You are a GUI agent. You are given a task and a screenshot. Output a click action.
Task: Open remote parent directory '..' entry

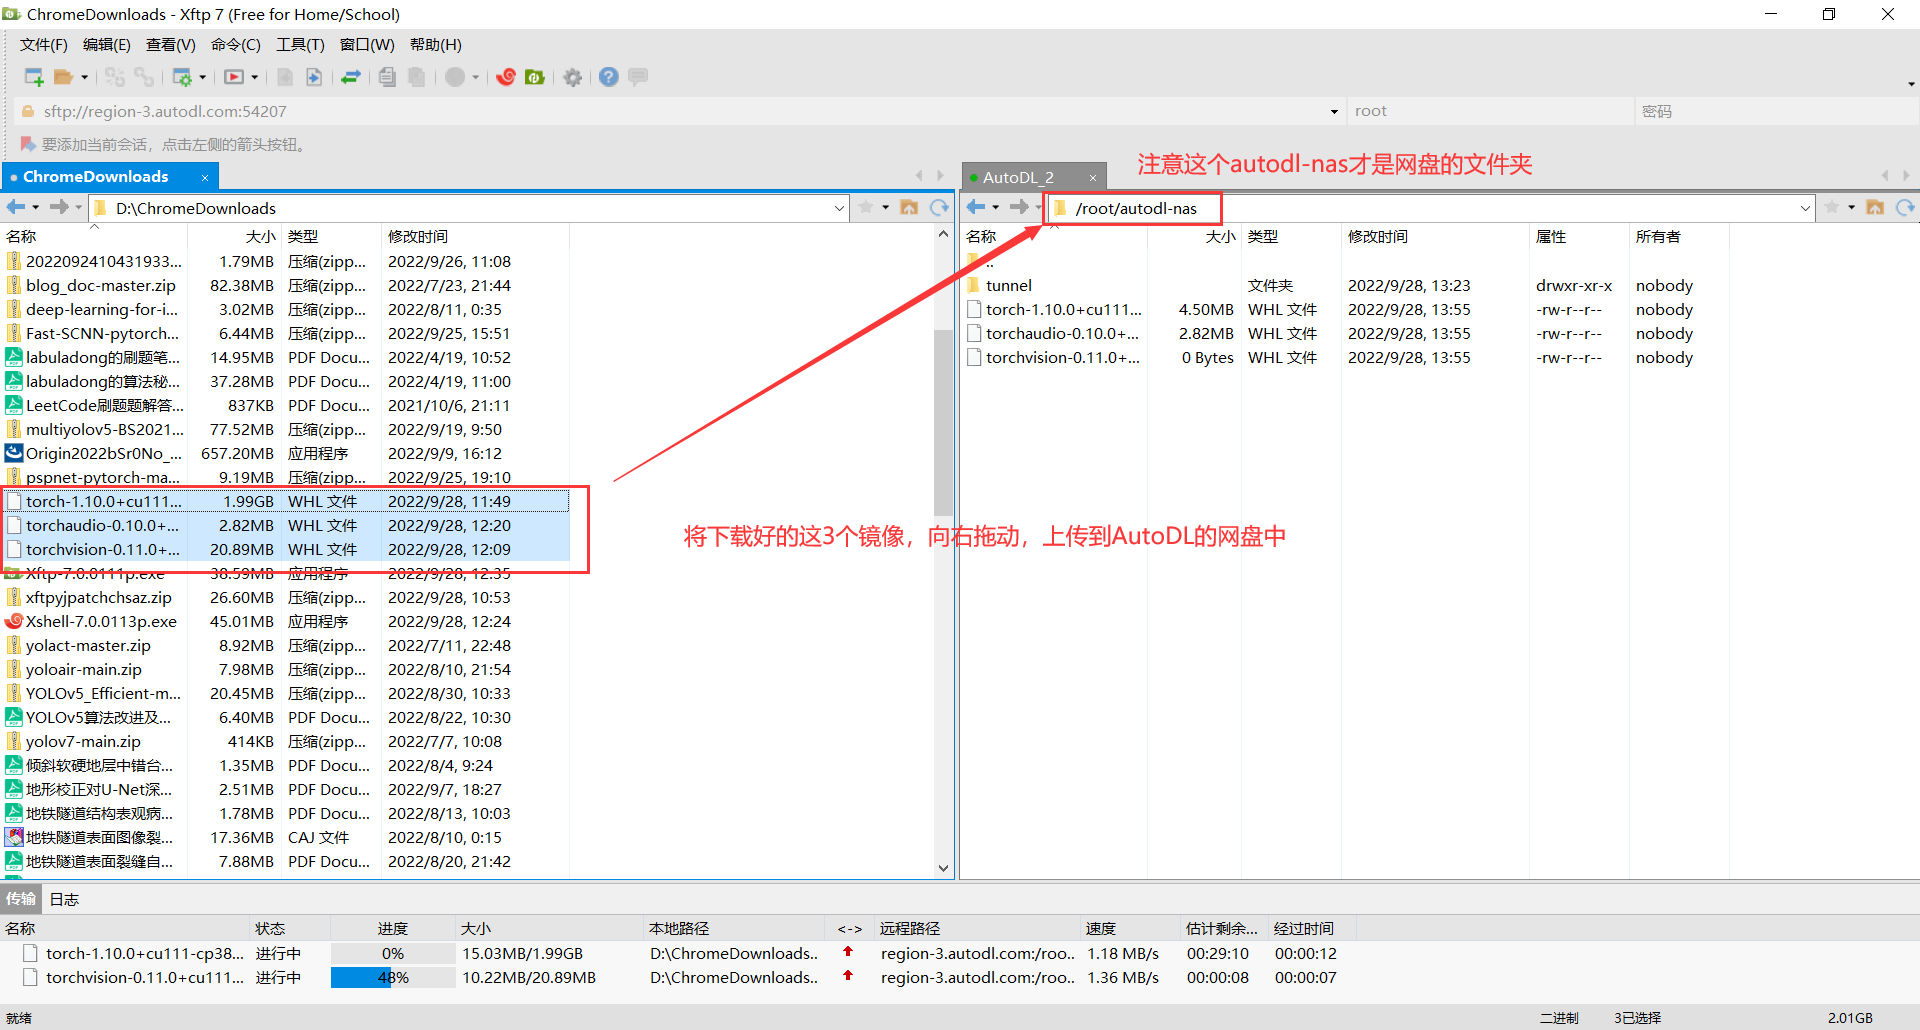[x=1345, y=263]
